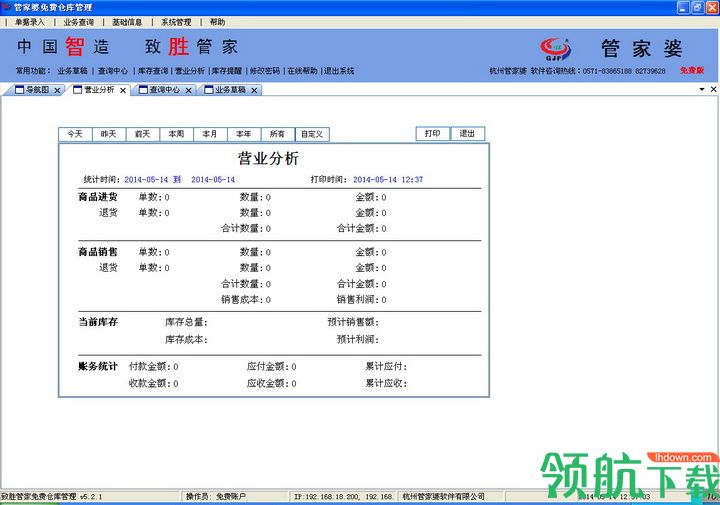Click the 销售利润: 0 value
The image size is (720, 505).
(x=362, y=300)
